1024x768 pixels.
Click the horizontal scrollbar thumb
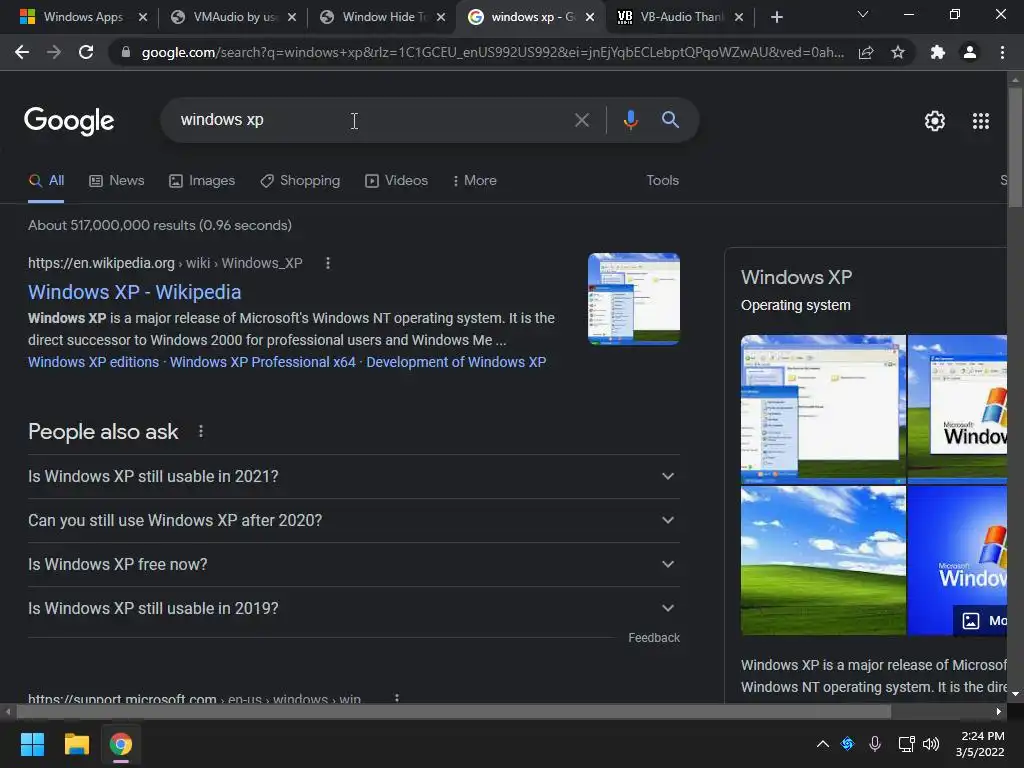tap(454, 712)
